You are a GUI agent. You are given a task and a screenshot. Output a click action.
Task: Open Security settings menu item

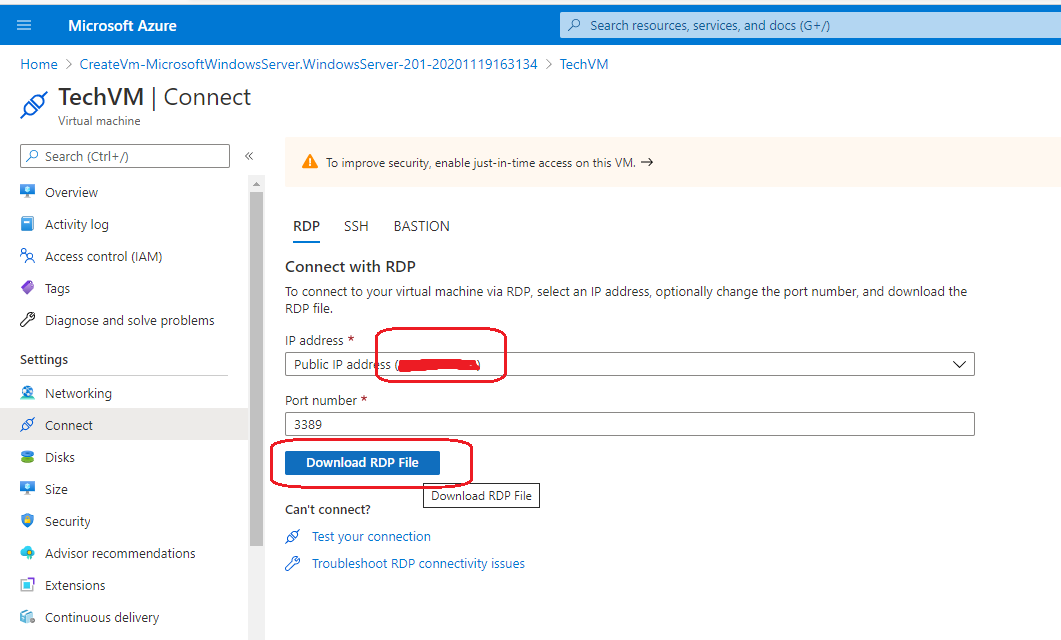(x=125, y=521)
